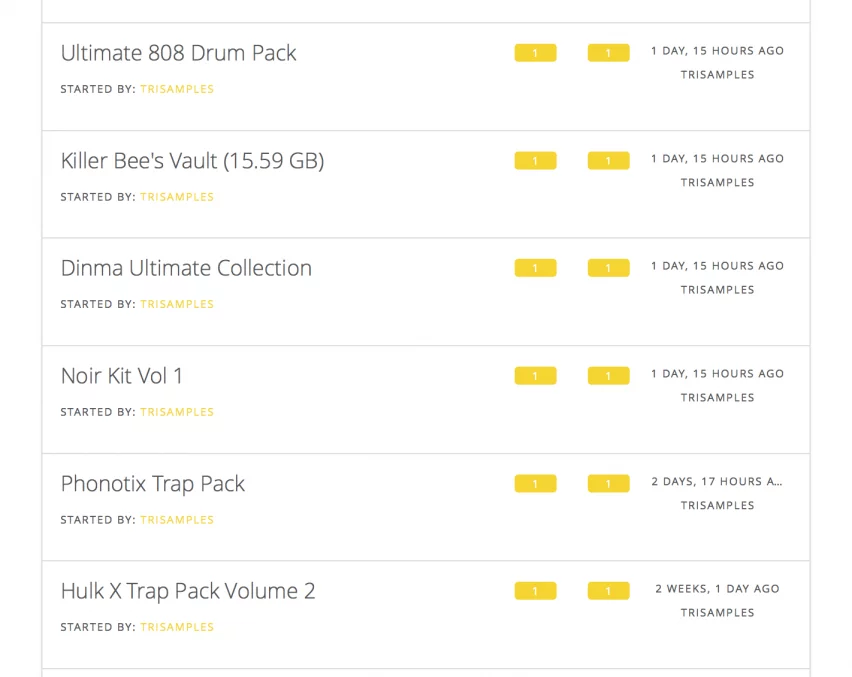The height and width of the screenshot is (677, 852).
Task: Click the yellow Trisamples author link under Killer Bee's Vault
Action: tap(177, 197)
